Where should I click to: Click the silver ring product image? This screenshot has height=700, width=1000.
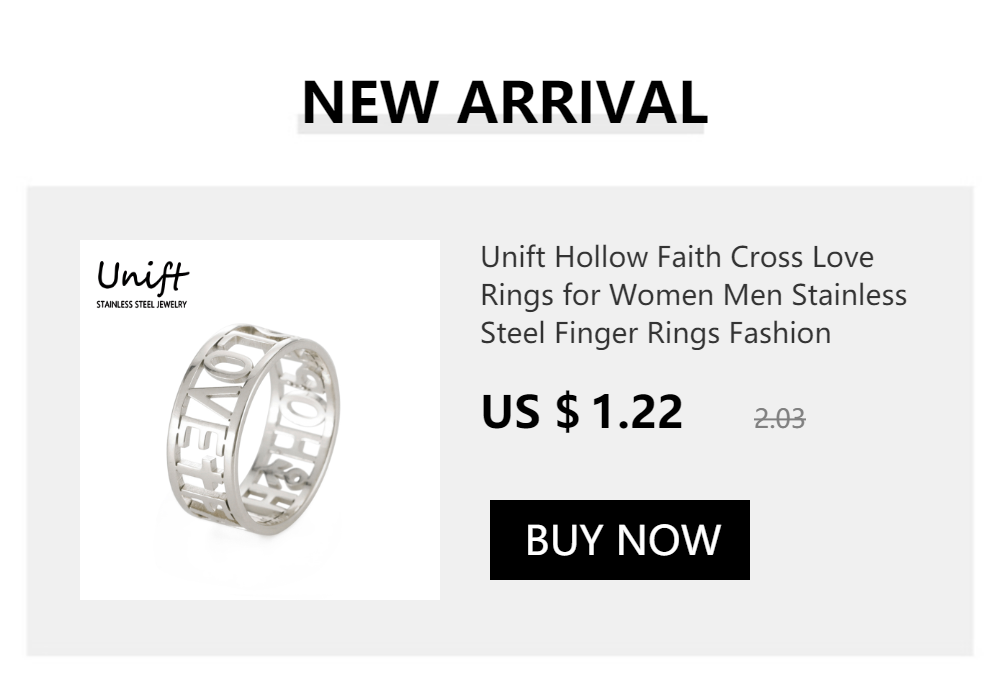pos(258,430)
